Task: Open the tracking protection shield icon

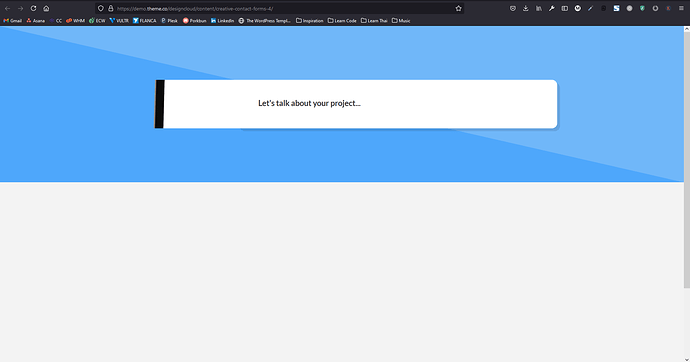Action: point(101,8)
